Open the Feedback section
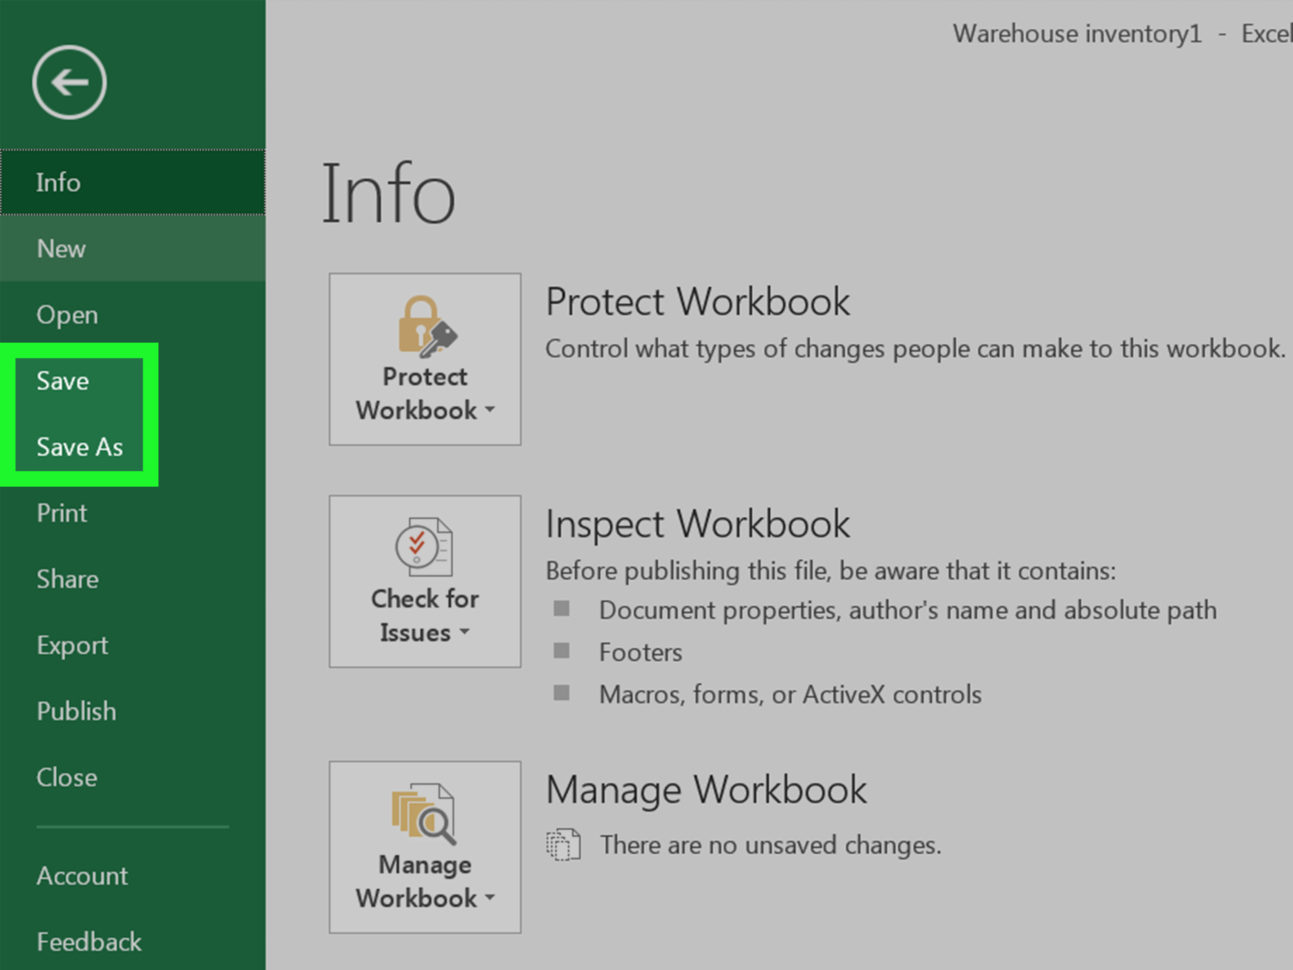Viewport: 1293px width, 970px height. (x=88, y=941)
